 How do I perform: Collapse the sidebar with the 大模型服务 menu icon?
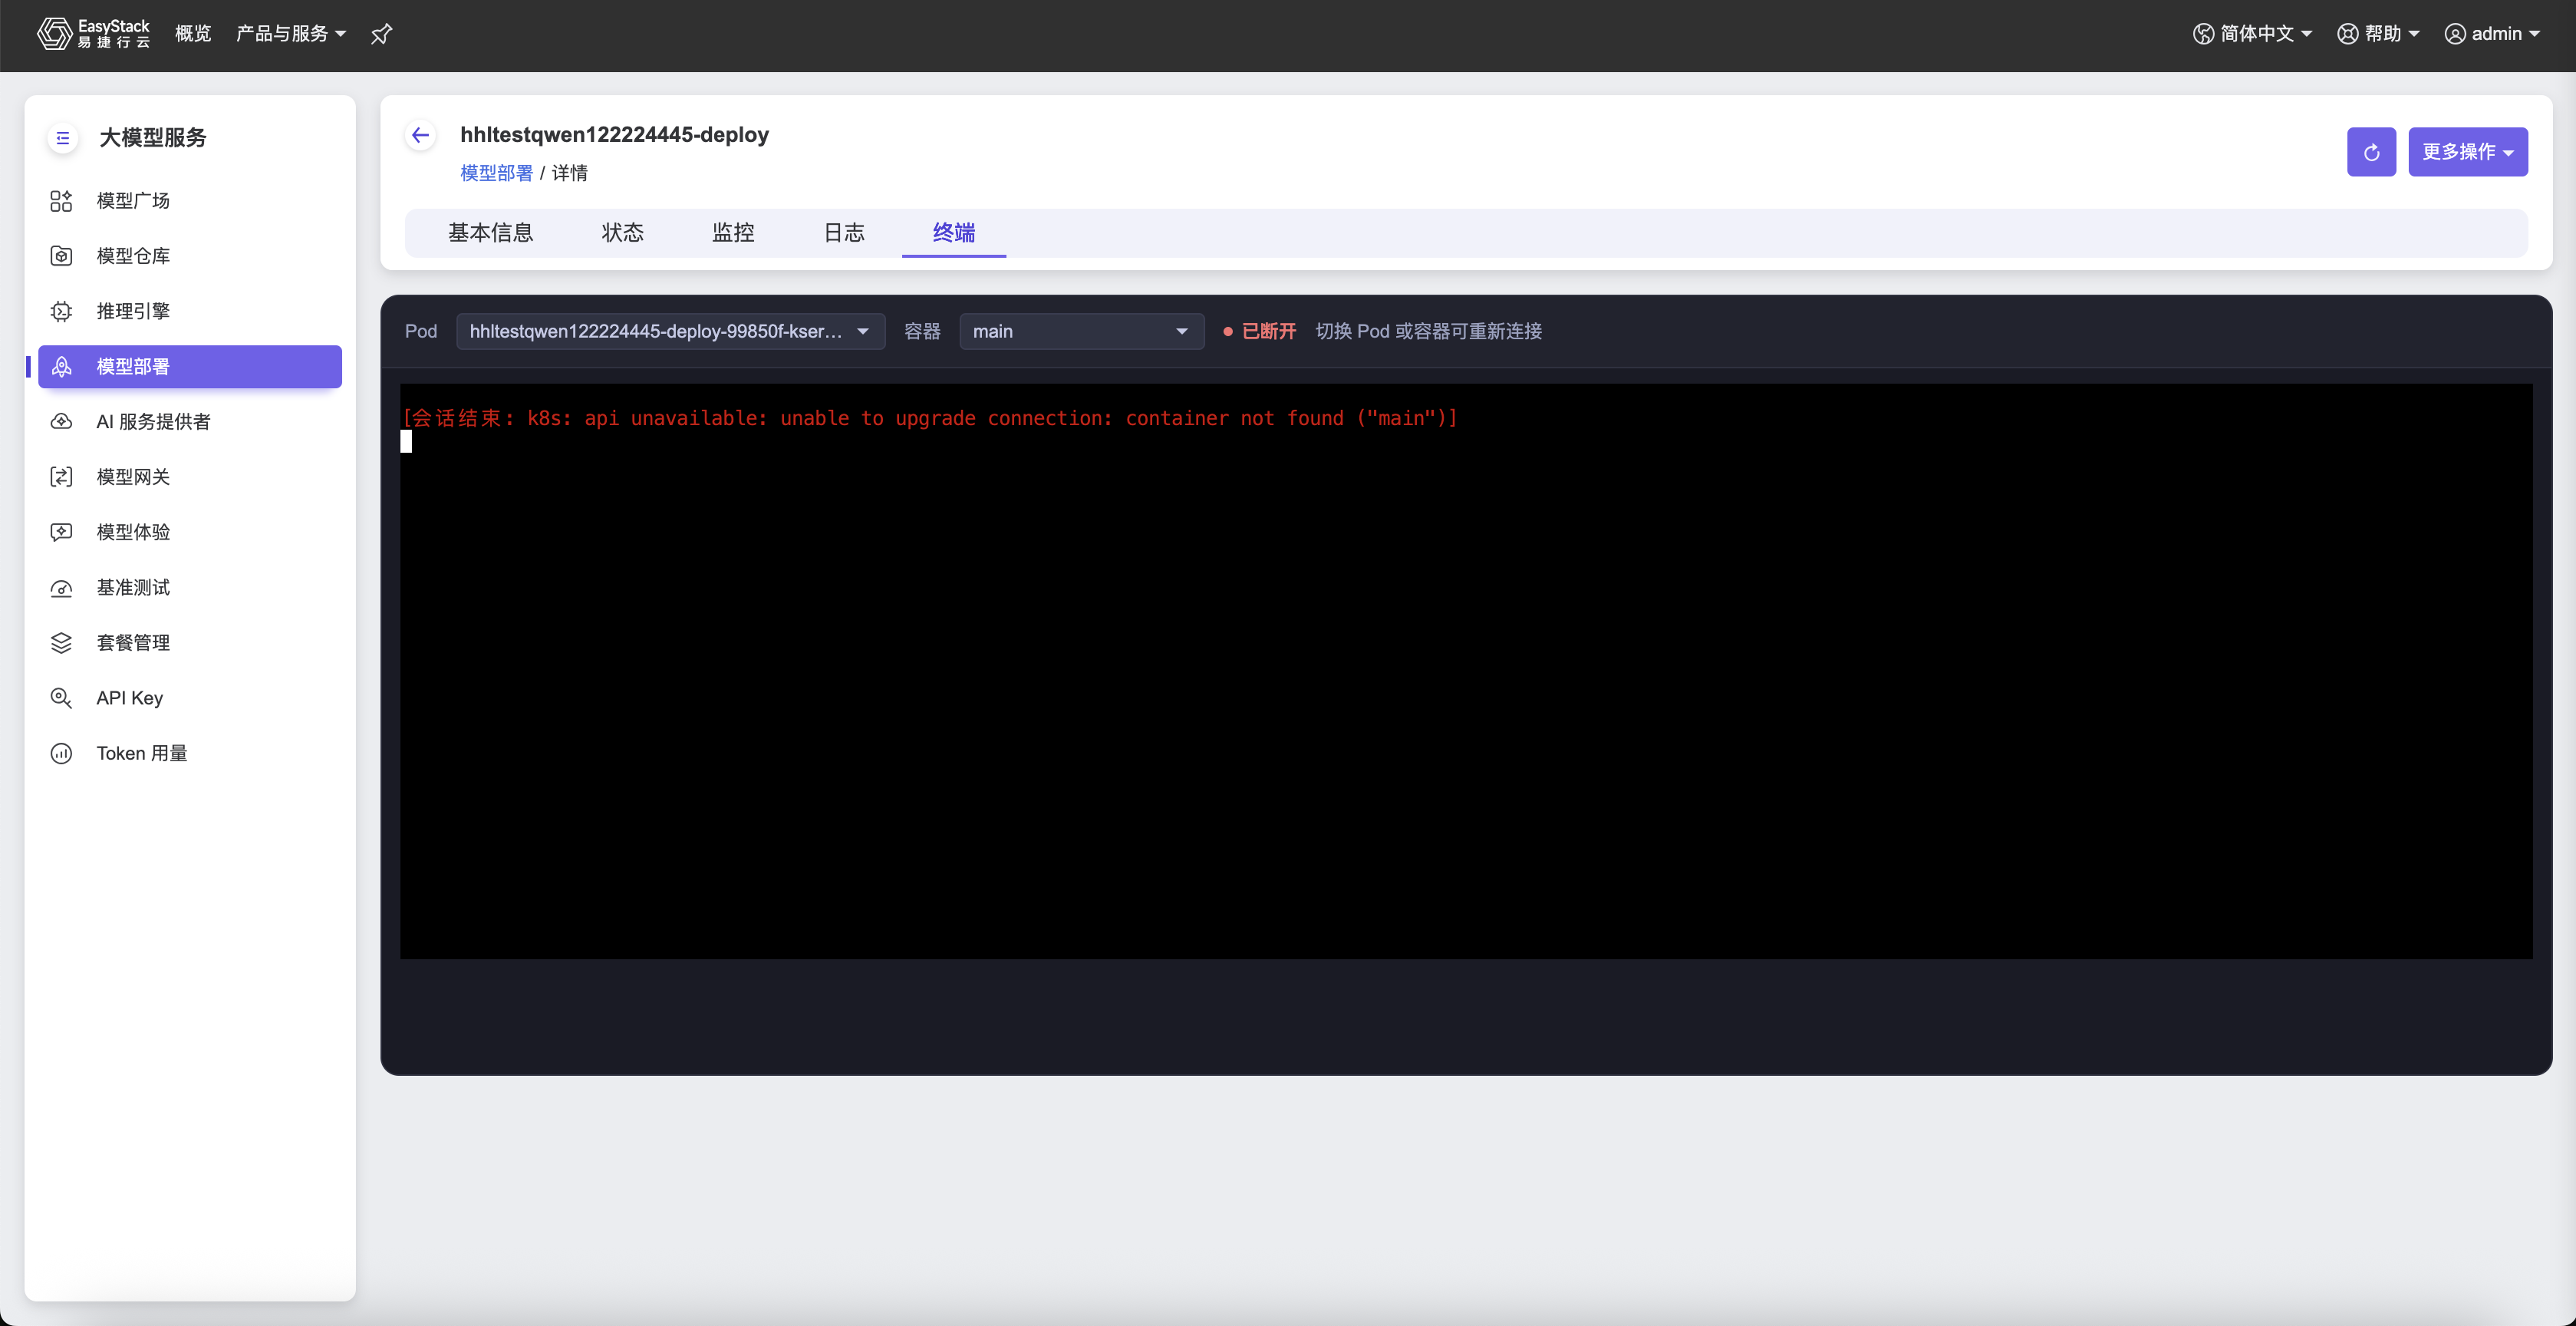pos(63,138)
